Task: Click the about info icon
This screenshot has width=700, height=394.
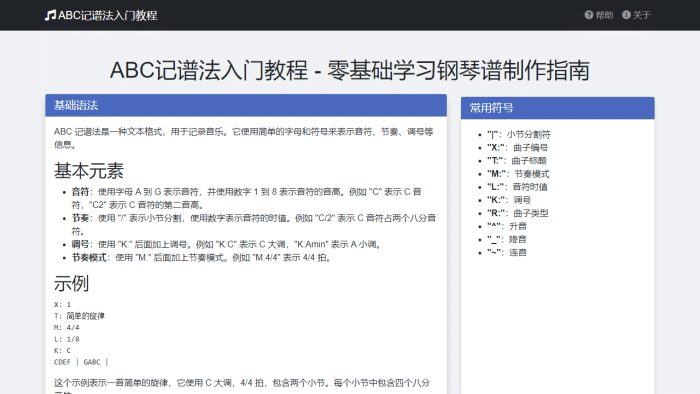Action: click(x=626, y=15)
